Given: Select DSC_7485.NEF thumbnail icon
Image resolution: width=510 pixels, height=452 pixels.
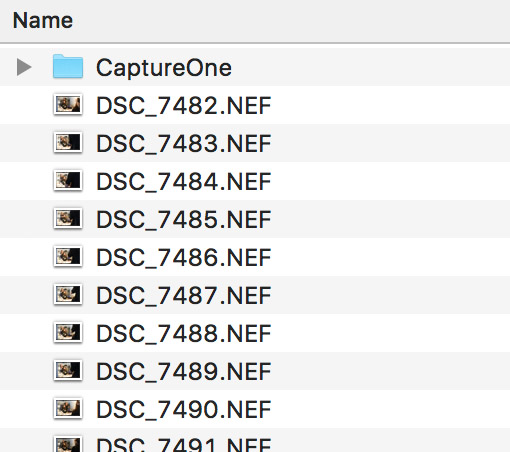Looking at the screenshot, I should click(x=68, y=219).
